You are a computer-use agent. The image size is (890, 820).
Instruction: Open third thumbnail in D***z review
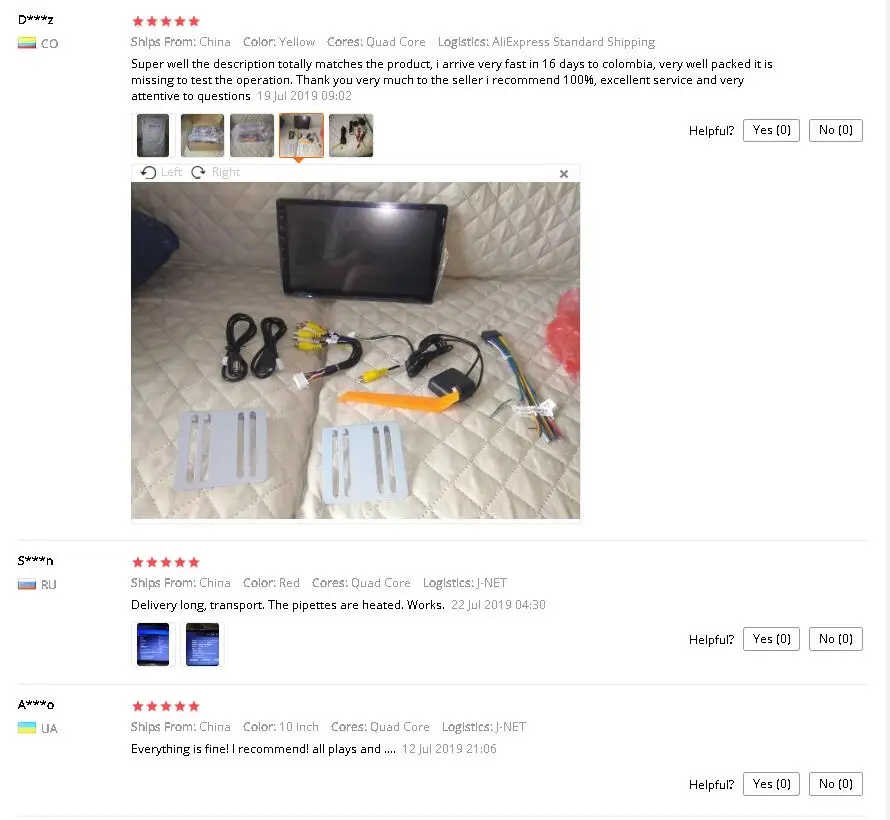pos(251,135)
